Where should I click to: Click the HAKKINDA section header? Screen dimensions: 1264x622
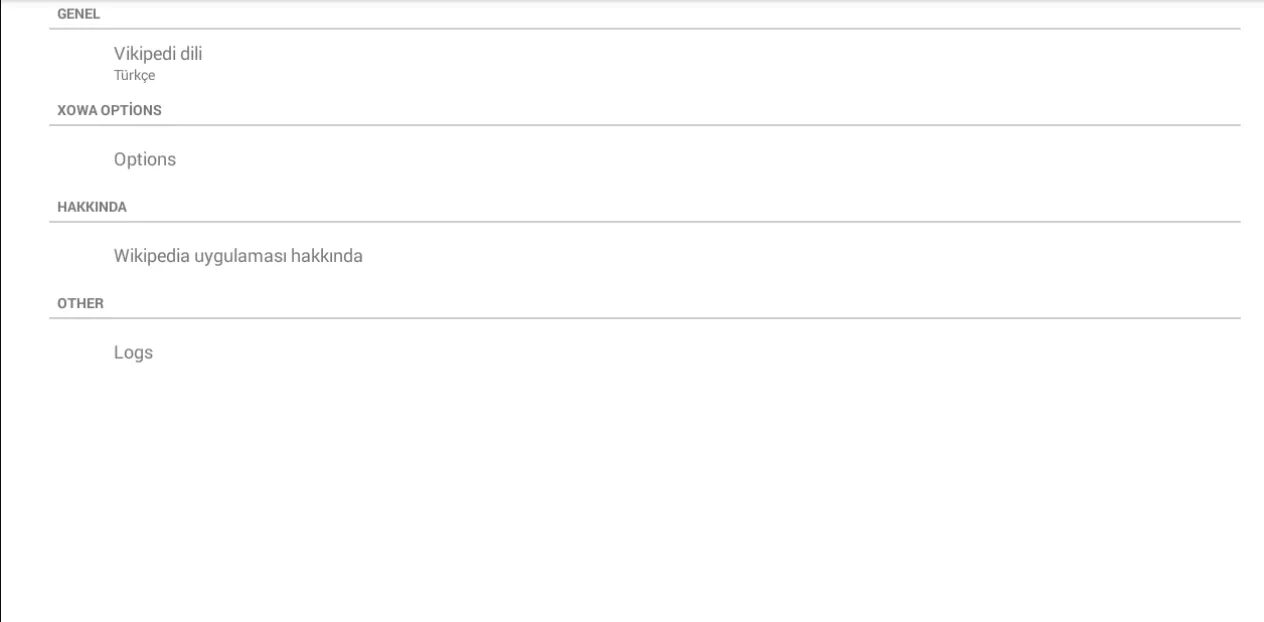tap(91, 208)
